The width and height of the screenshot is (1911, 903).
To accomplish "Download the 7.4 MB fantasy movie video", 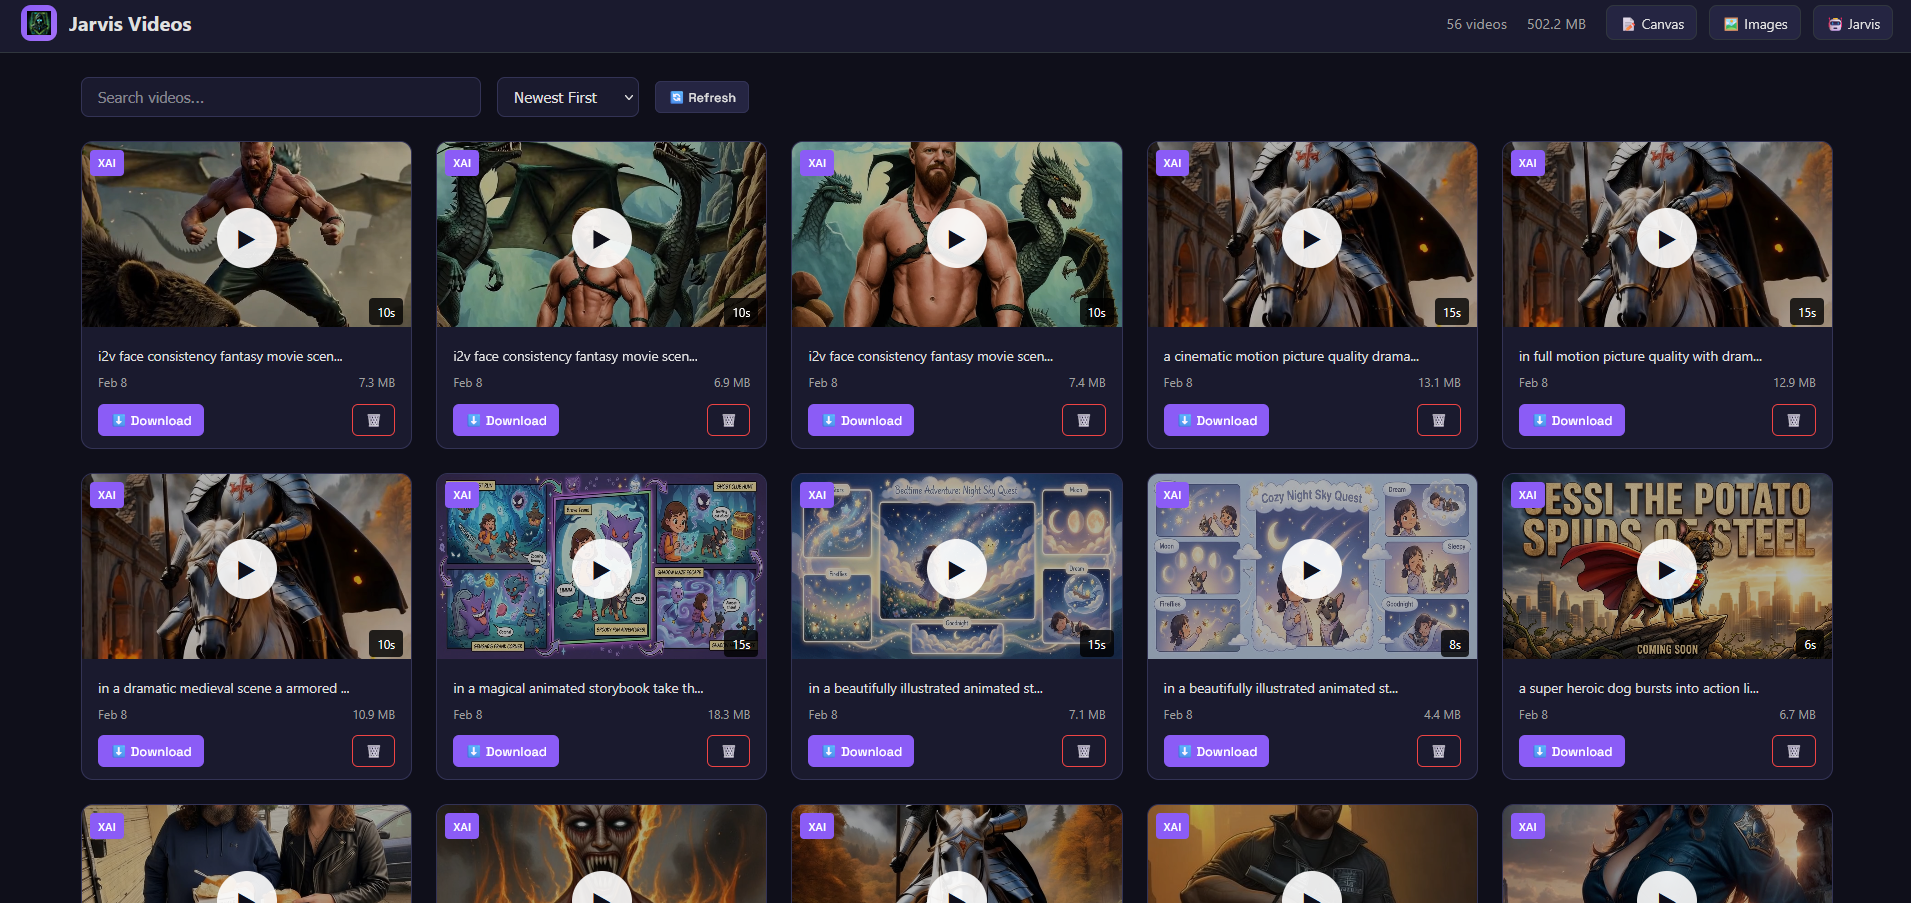I will (861, 420).
